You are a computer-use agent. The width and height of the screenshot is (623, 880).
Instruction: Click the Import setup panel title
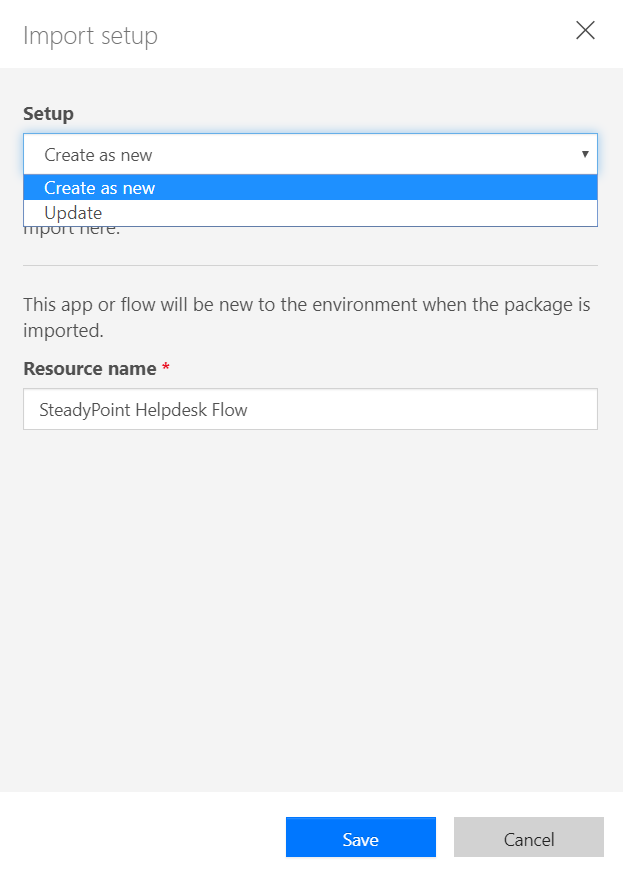90,36
